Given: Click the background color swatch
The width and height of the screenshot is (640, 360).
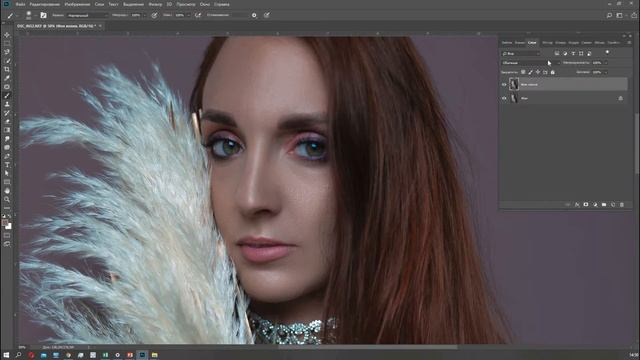Looking at the screenshot, I should 9,226.
